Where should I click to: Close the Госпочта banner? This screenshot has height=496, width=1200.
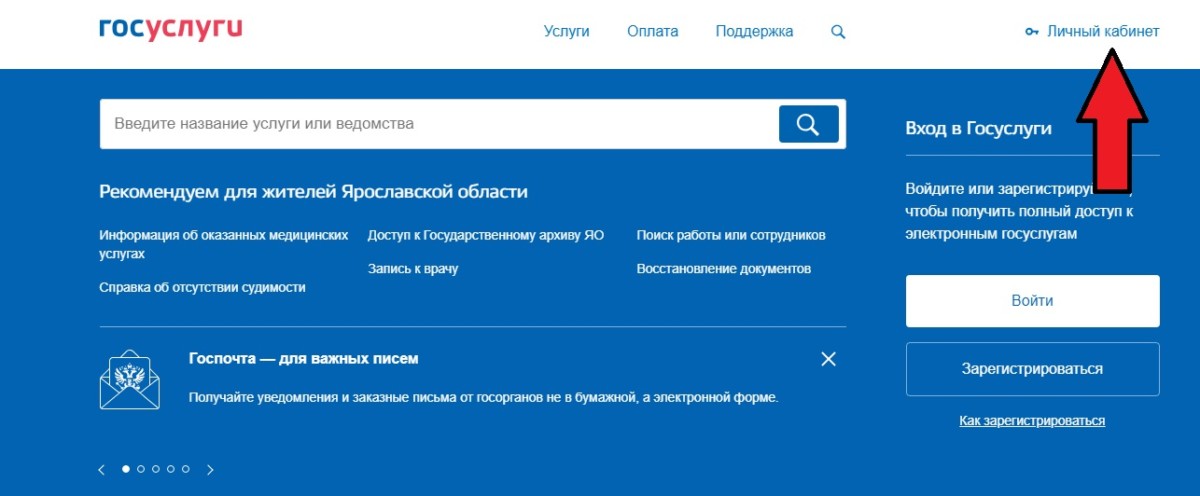click(x=828, y=359)
